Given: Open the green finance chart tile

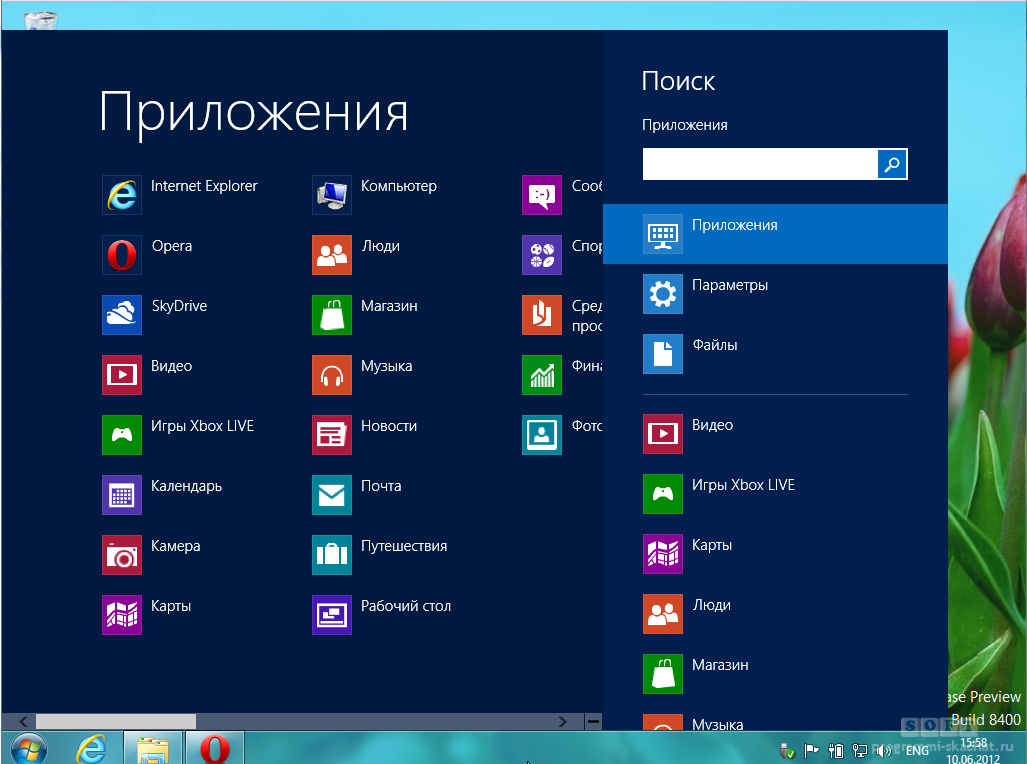Looking at the screenshot, I should point(542,375).
